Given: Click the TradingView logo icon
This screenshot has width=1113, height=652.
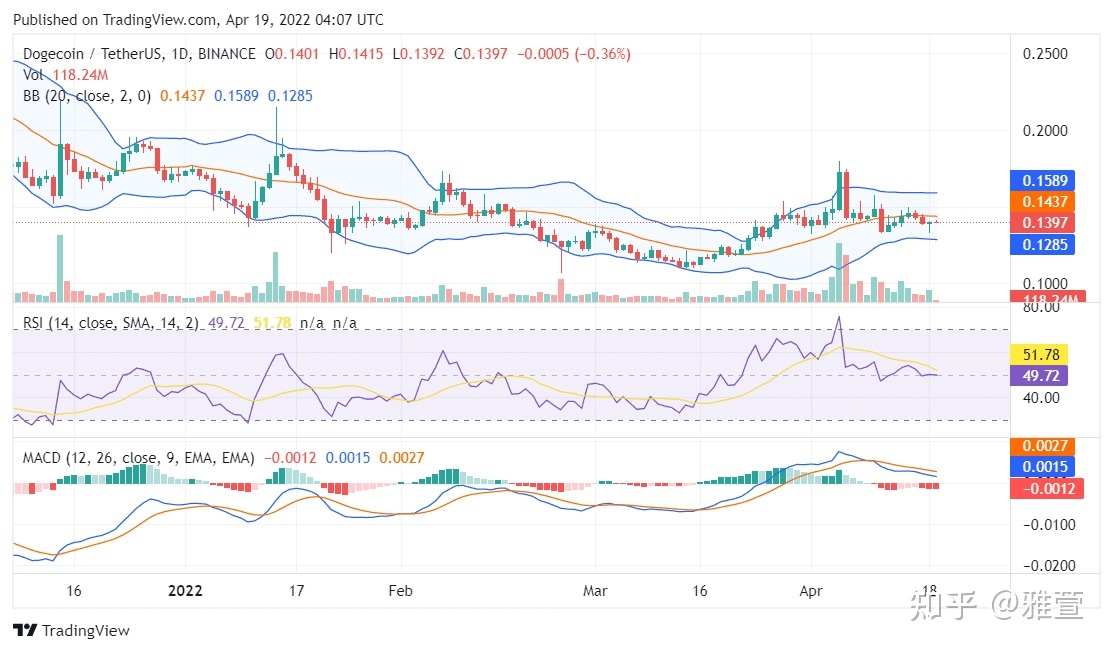Looking at the screenshot, I should point(25,630).
